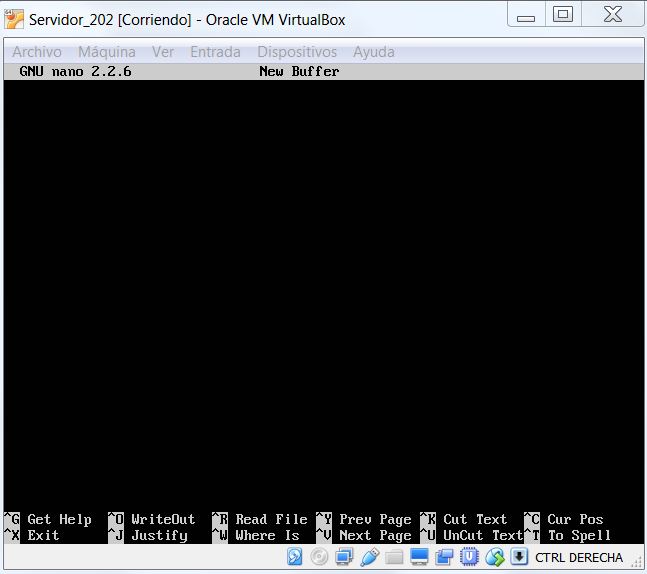The width and height of the screenshot is (647, 574).
Task: Click the USB devices status icon
Action: coord(369,557)
